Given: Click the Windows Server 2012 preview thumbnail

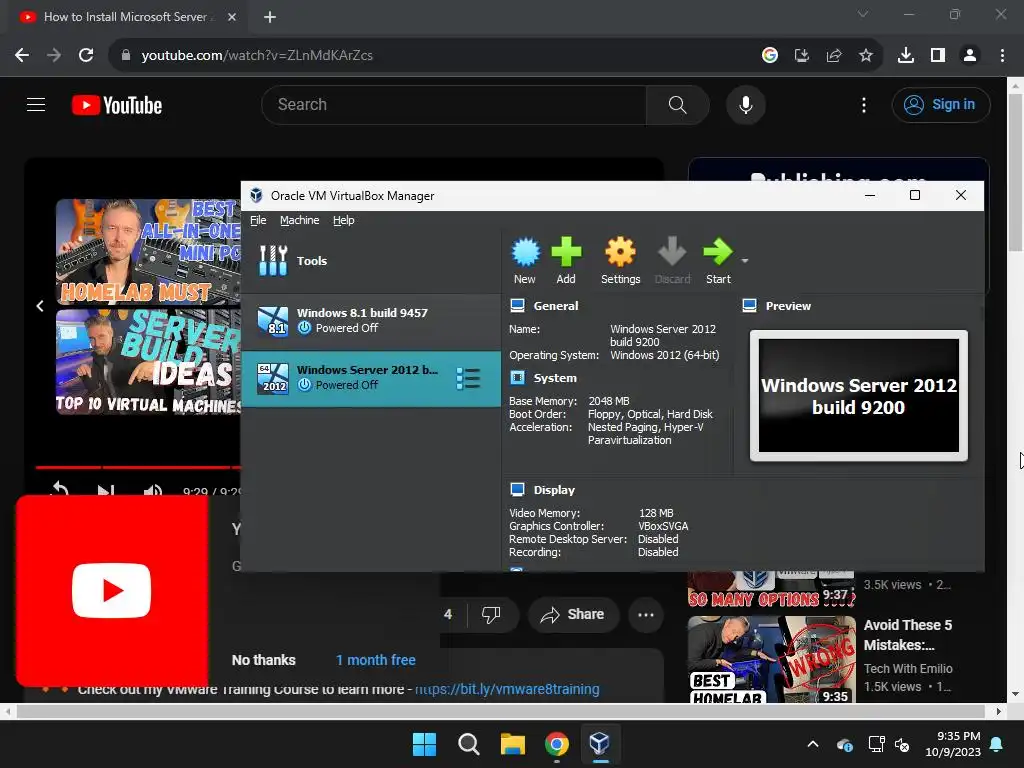Looking at the screenshot, I should coord(859,396).
